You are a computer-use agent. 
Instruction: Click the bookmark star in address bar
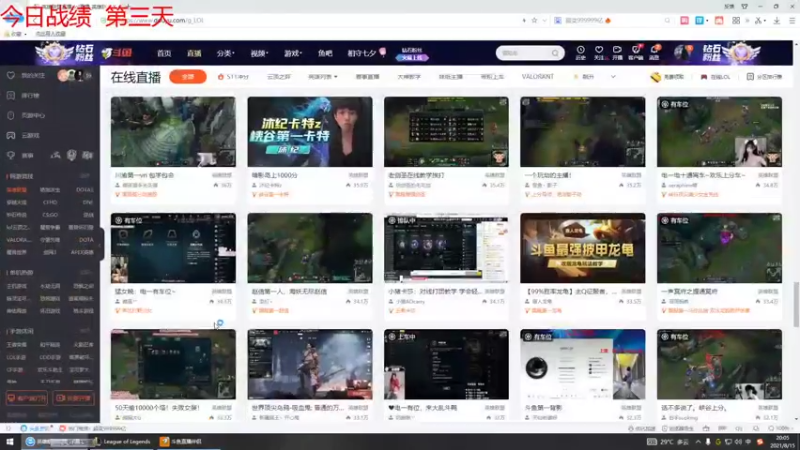pos(534,20)
